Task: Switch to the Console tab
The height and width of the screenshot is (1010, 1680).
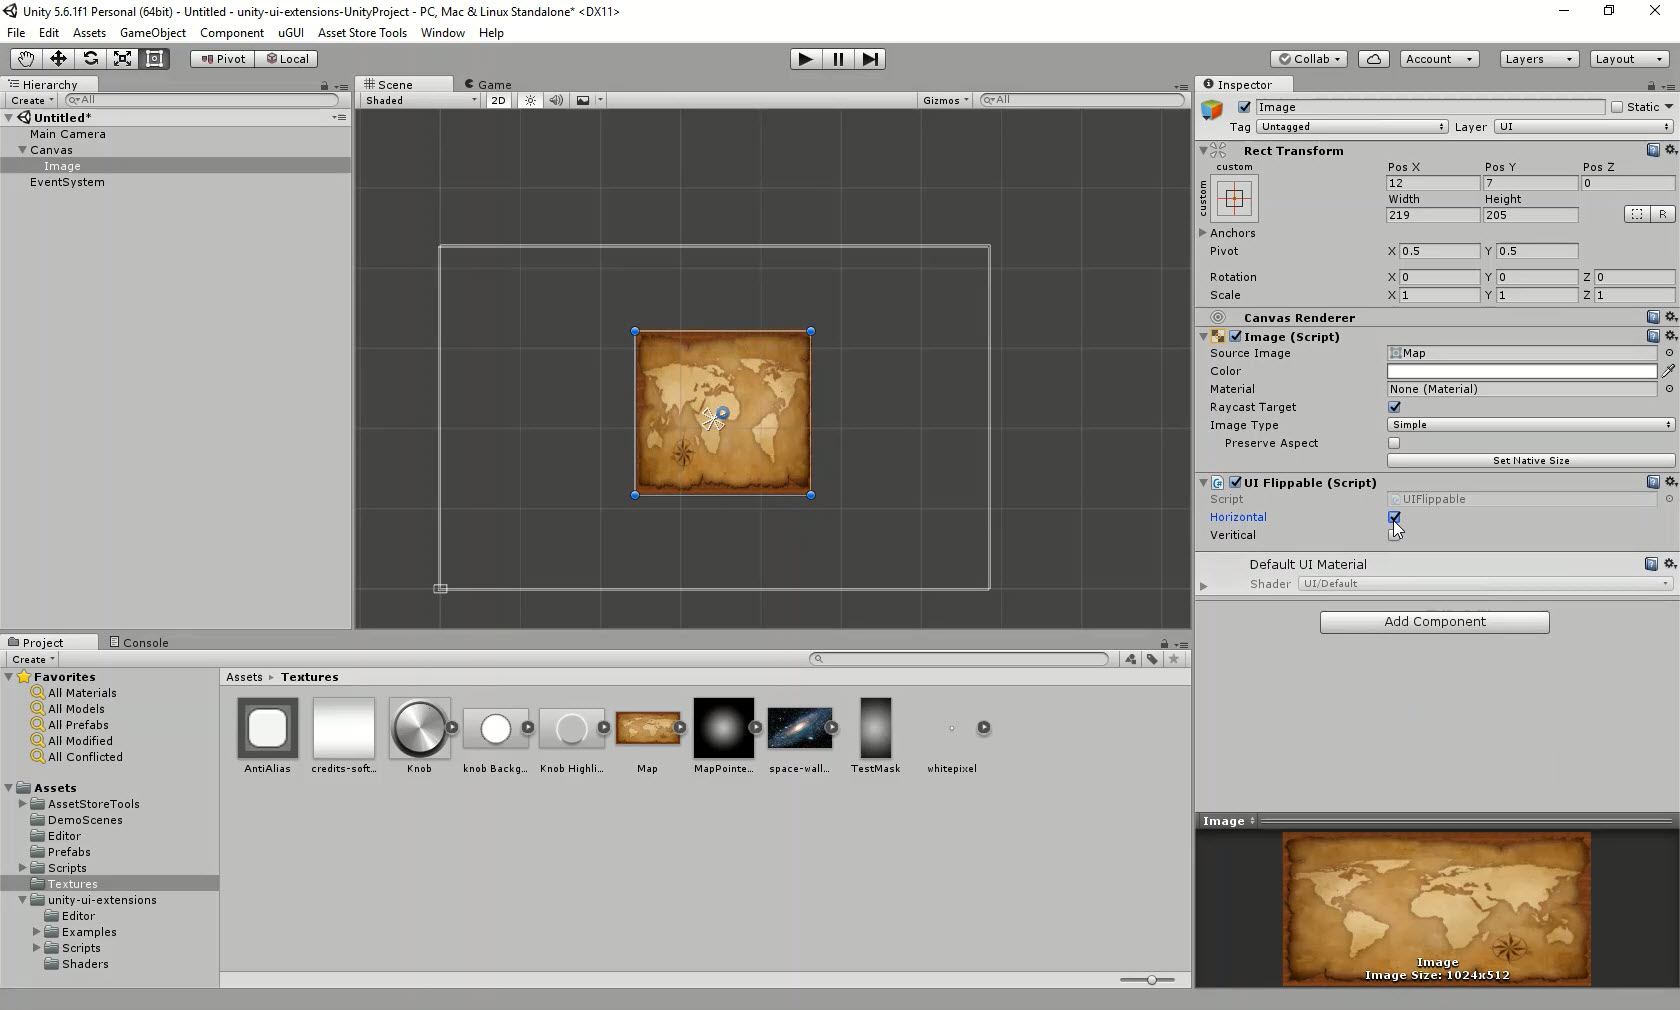Action: [139, 642]
